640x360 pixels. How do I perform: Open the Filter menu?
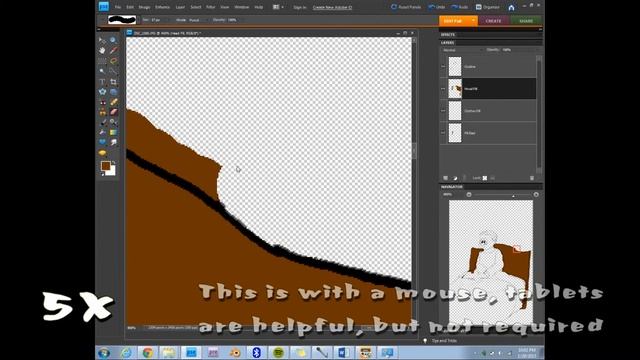pos(211,7)
